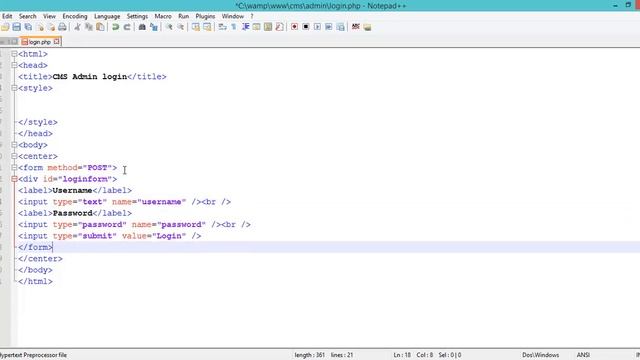Click the ABC spell check icon

pos(356,27)
